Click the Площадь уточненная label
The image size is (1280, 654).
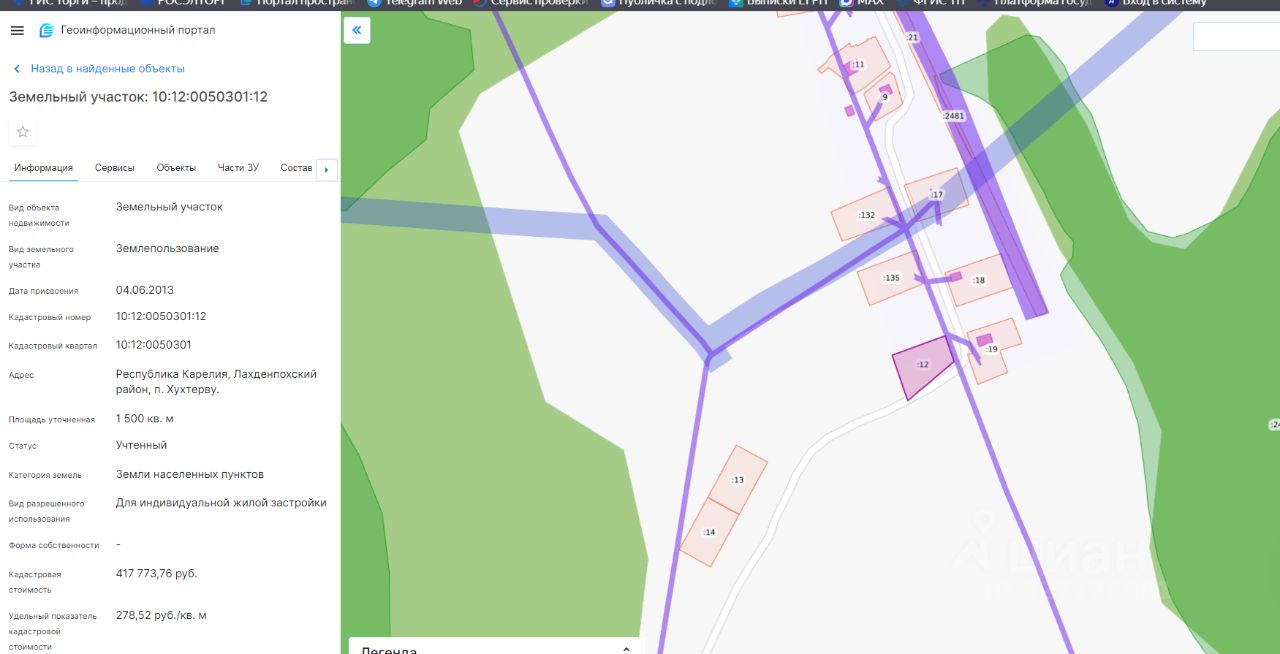click(52, 420)
